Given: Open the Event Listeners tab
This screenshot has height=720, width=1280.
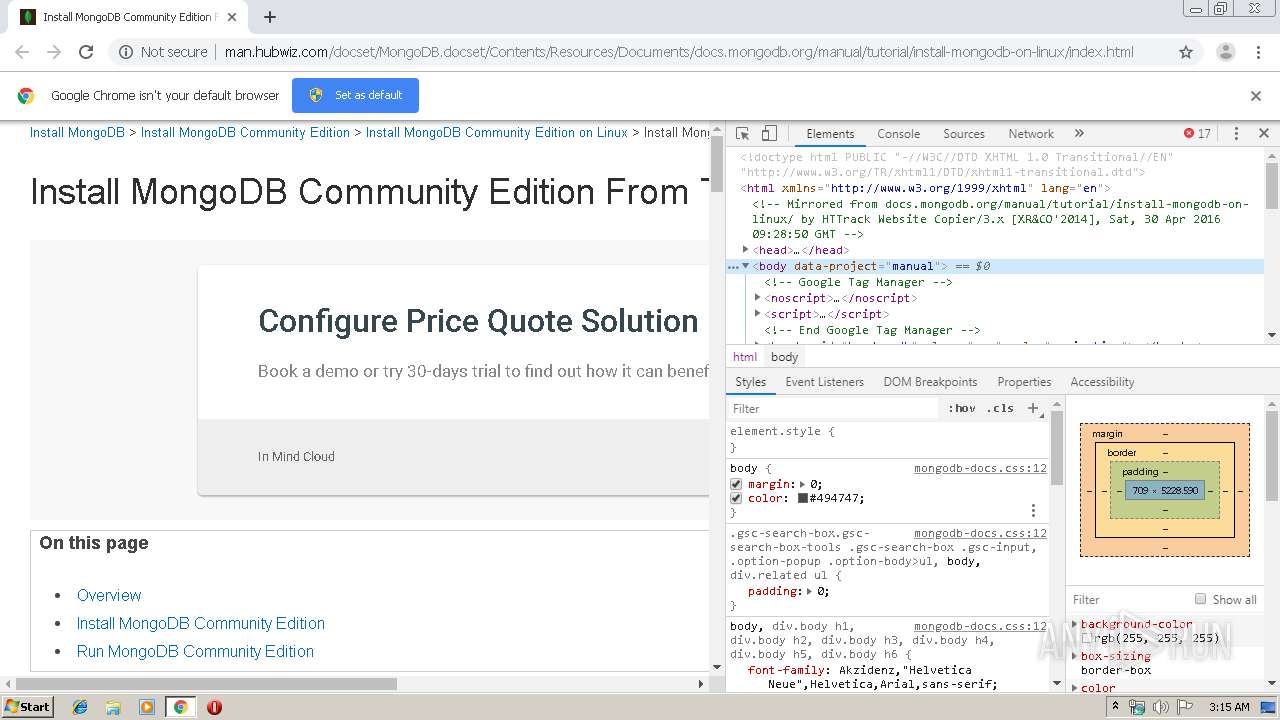Looking at the screenshot, I should 825,382.
